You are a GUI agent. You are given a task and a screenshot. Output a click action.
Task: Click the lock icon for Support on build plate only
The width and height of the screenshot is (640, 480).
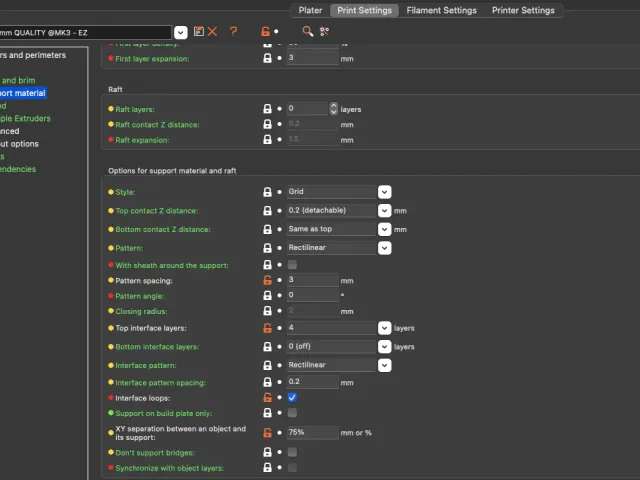[267, 413]
